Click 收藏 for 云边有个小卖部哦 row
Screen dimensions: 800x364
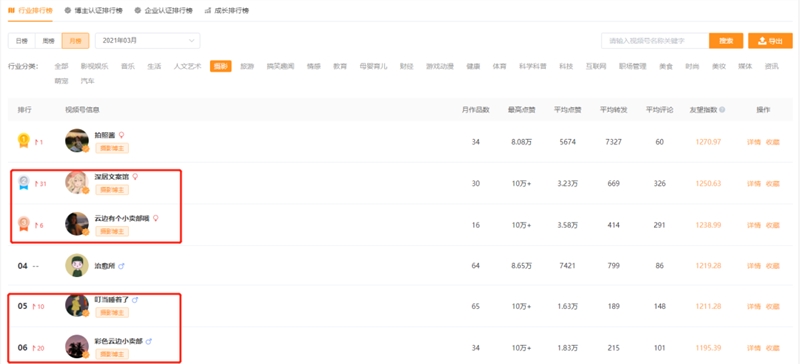(772, 225)
